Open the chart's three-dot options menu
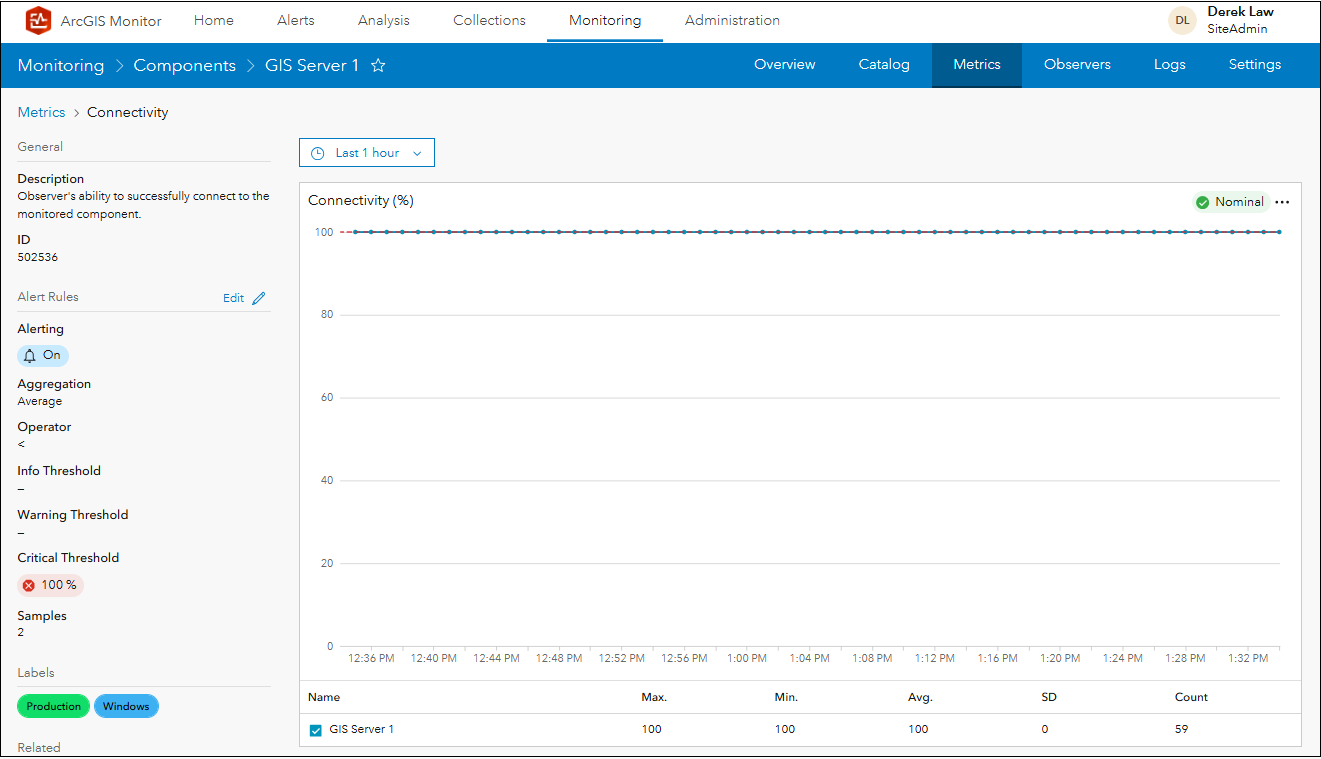Screen dimensions: 1321x759 (x=1282, y=202)
